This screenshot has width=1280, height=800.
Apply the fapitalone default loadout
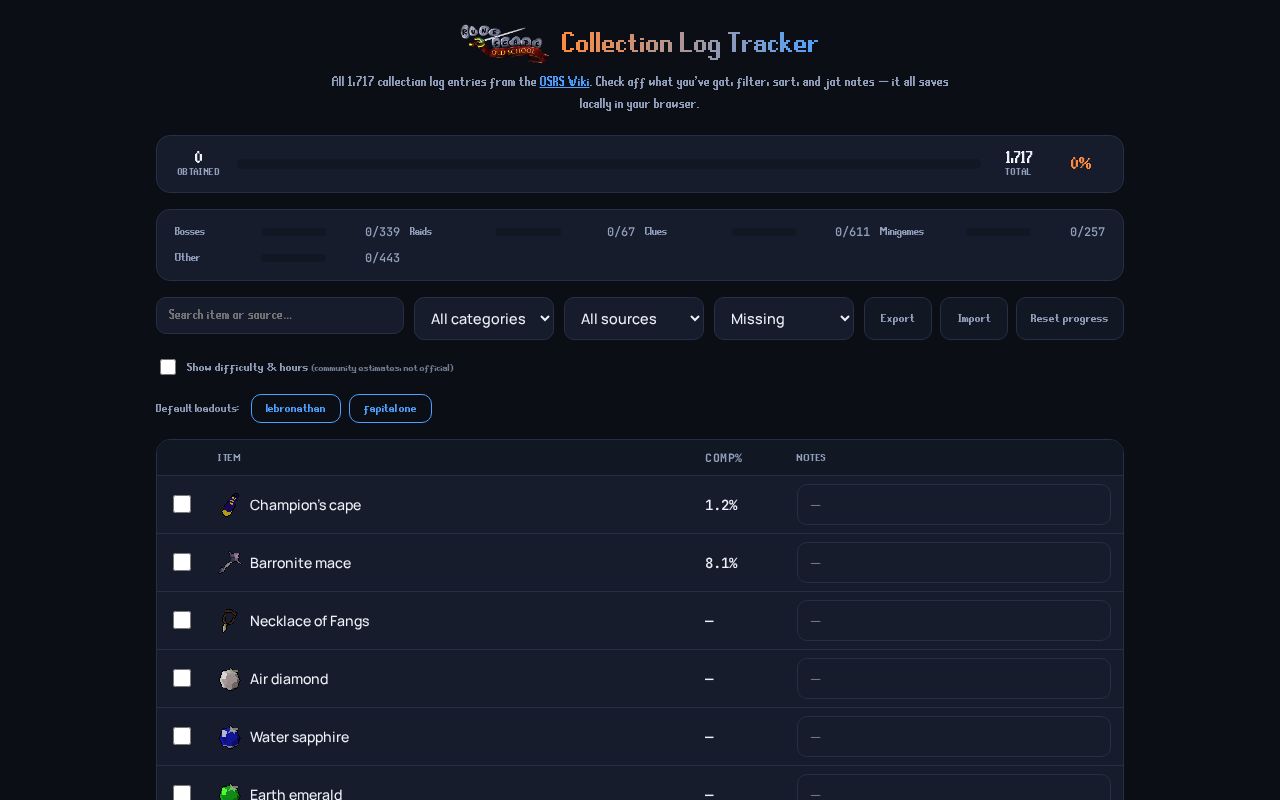coord(390,408)
